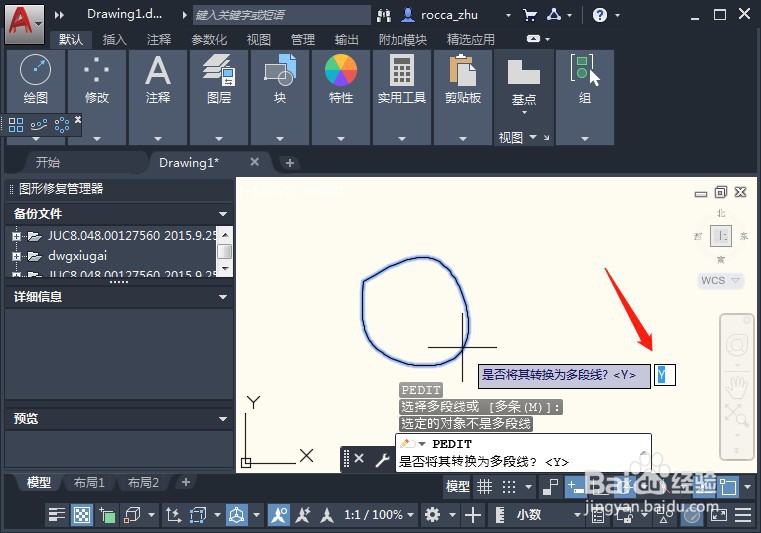Open the 图层 (Layers) panel

pyautogui.click(x=219, y=97)
